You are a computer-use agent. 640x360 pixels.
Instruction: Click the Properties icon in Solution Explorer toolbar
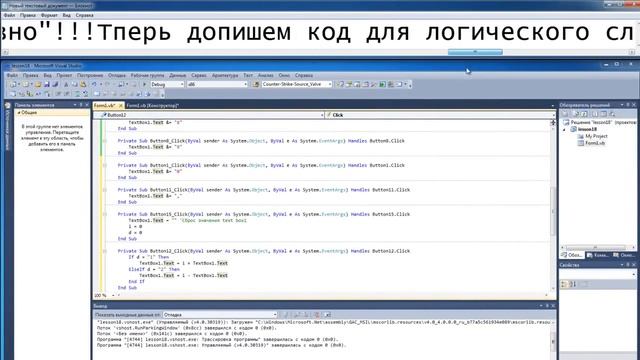coord(566,114)
